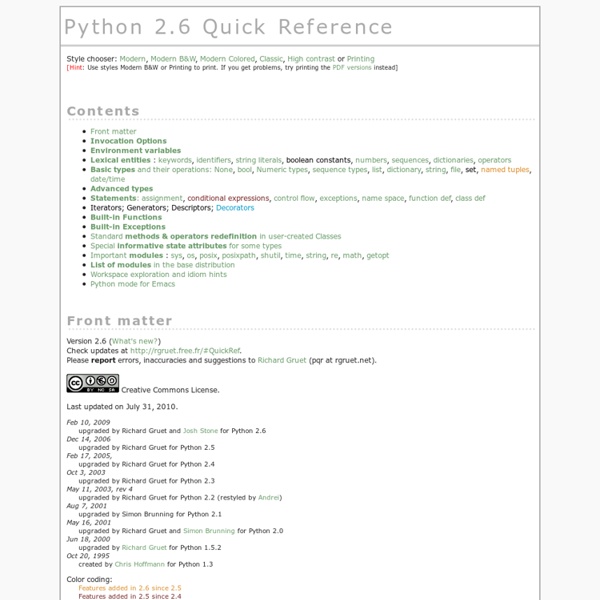The height and width of the screenshot is (600, 600).
Task: Go to Front matter in contents
Action: tap(113, 131)
